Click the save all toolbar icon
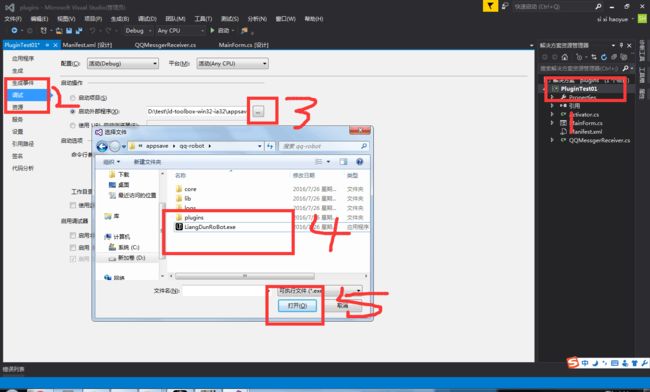Viewport: 650px width, 392px height. click(79, 31)
